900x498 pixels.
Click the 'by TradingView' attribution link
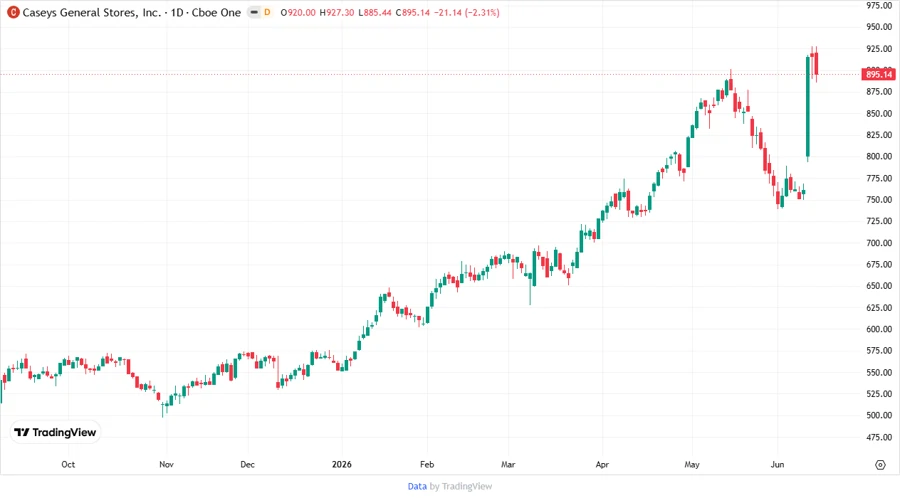(461, 486)
